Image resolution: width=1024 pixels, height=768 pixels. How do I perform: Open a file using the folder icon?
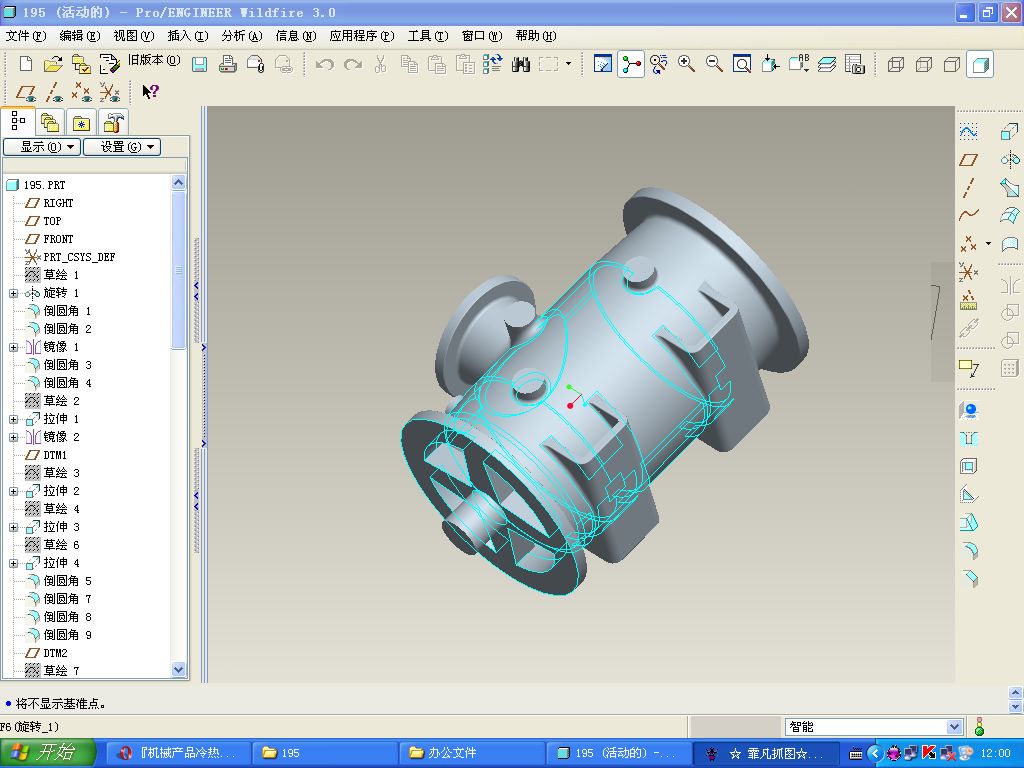53,64
